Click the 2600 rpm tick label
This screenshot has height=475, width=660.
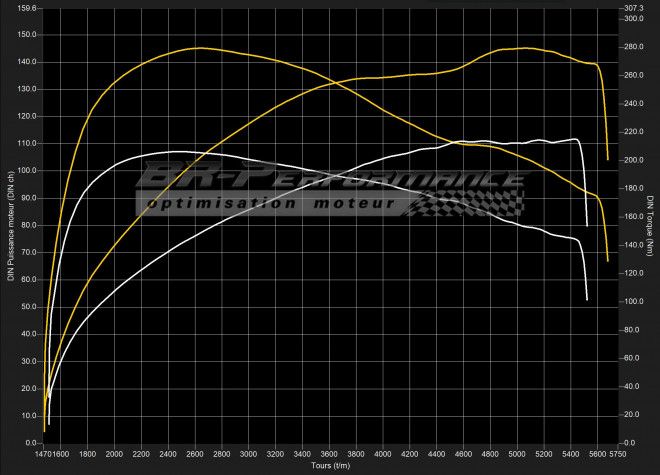[195, 455]
